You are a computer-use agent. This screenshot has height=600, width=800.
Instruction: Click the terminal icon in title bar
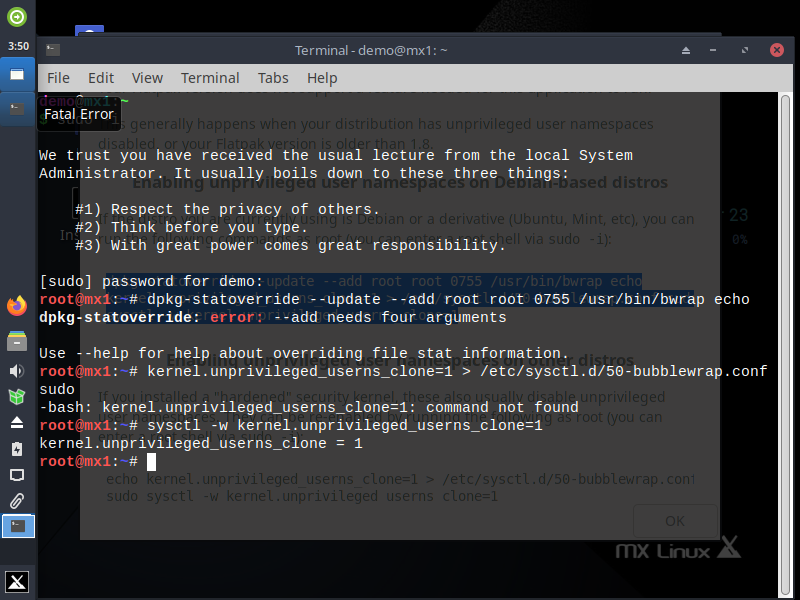click(x=53, y=50)
